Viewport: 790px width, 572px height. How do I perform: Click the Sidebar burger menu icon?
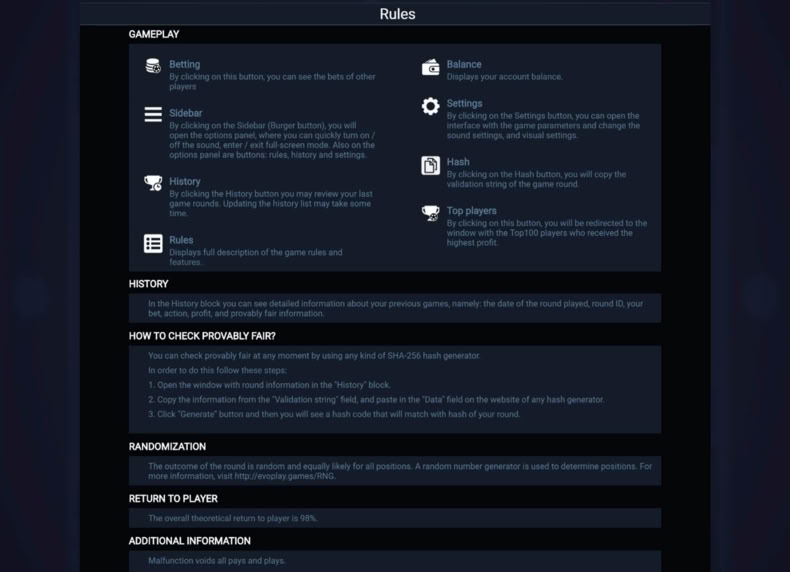[x=153, y=114]
